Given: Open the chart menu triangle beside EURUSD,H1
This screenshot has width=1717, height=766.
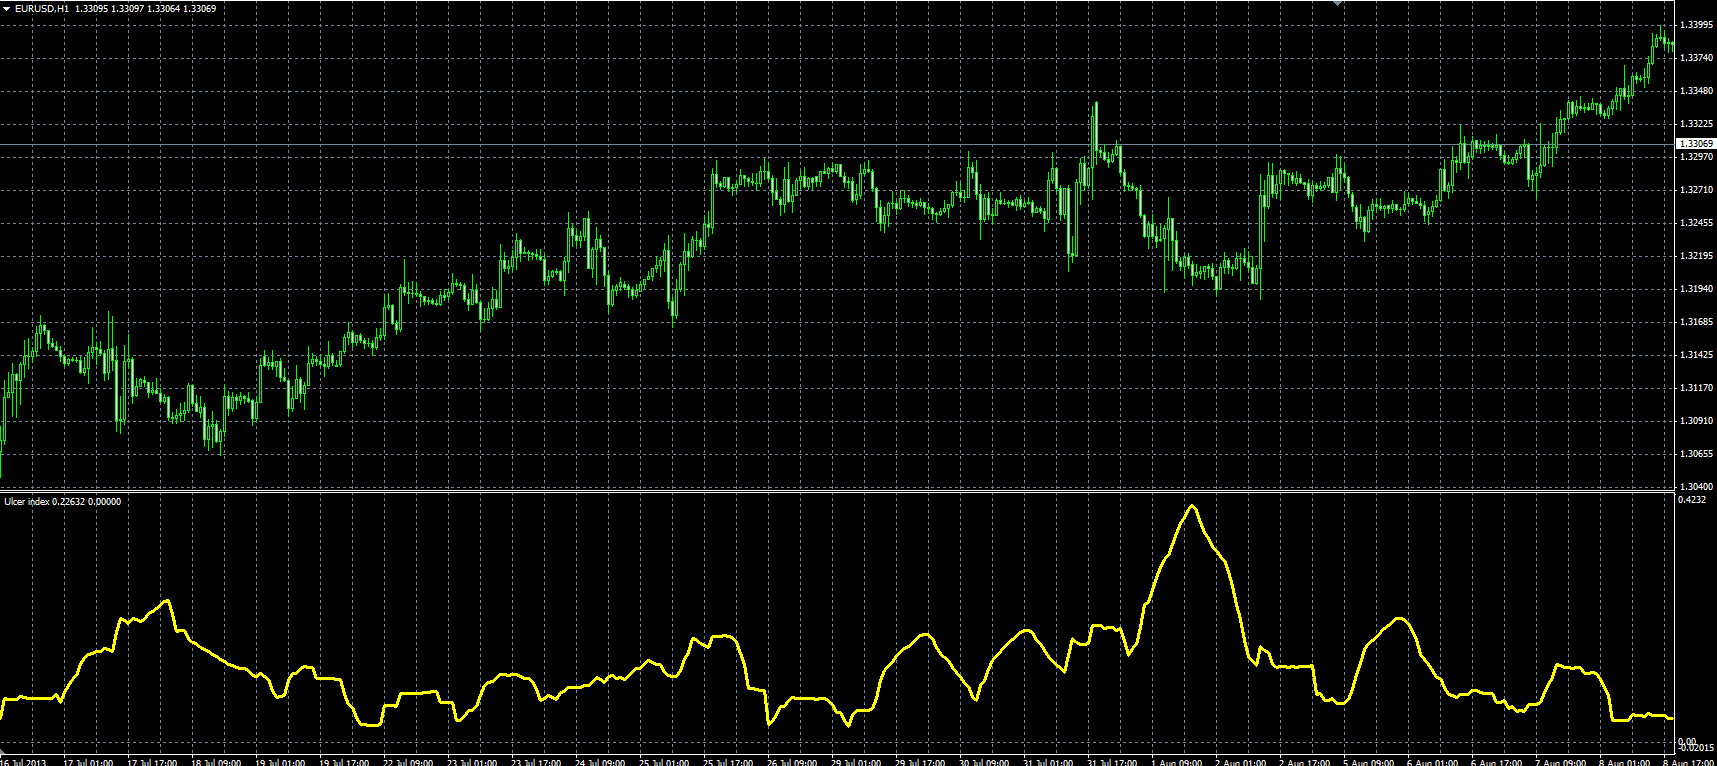Looking at the screenshot, I should pos(7,9).
